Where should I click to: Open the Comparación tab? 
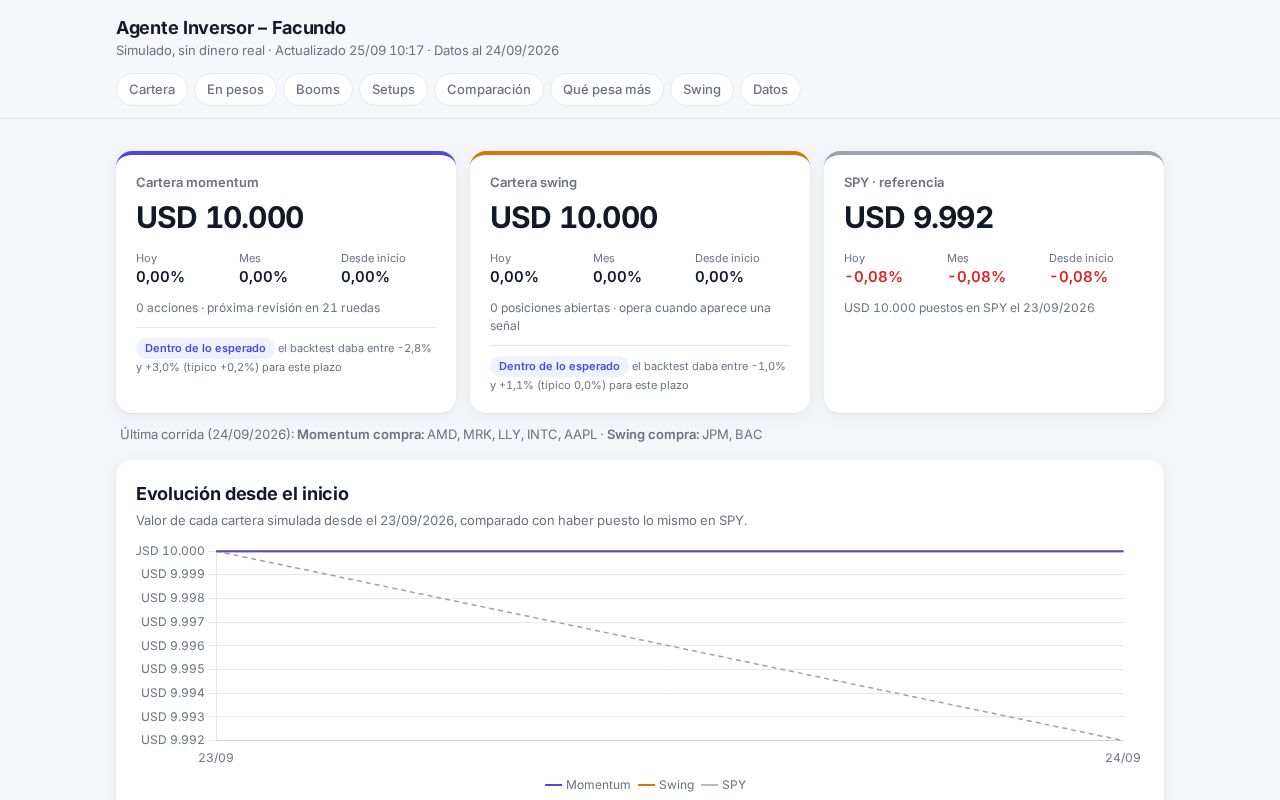(x=489, y=89)
